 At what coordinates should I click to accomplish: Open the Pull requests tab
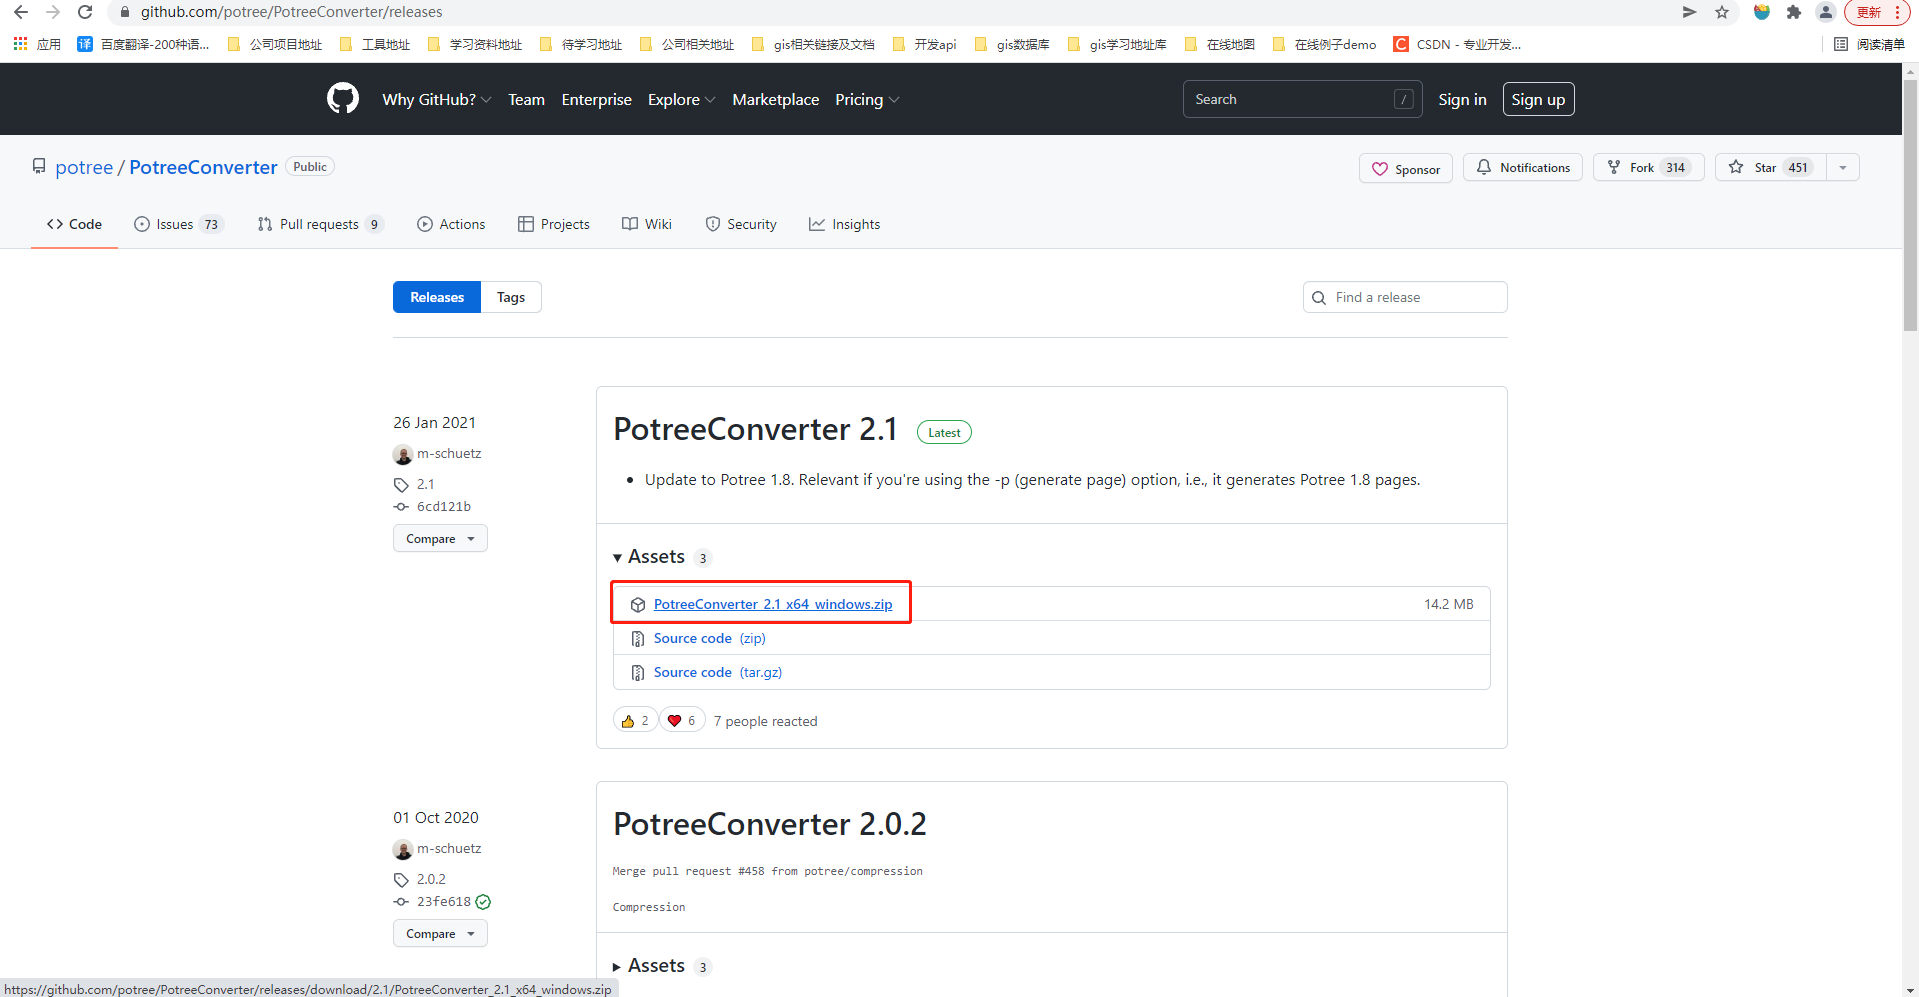pyautogui.click(x=319, y=223)
